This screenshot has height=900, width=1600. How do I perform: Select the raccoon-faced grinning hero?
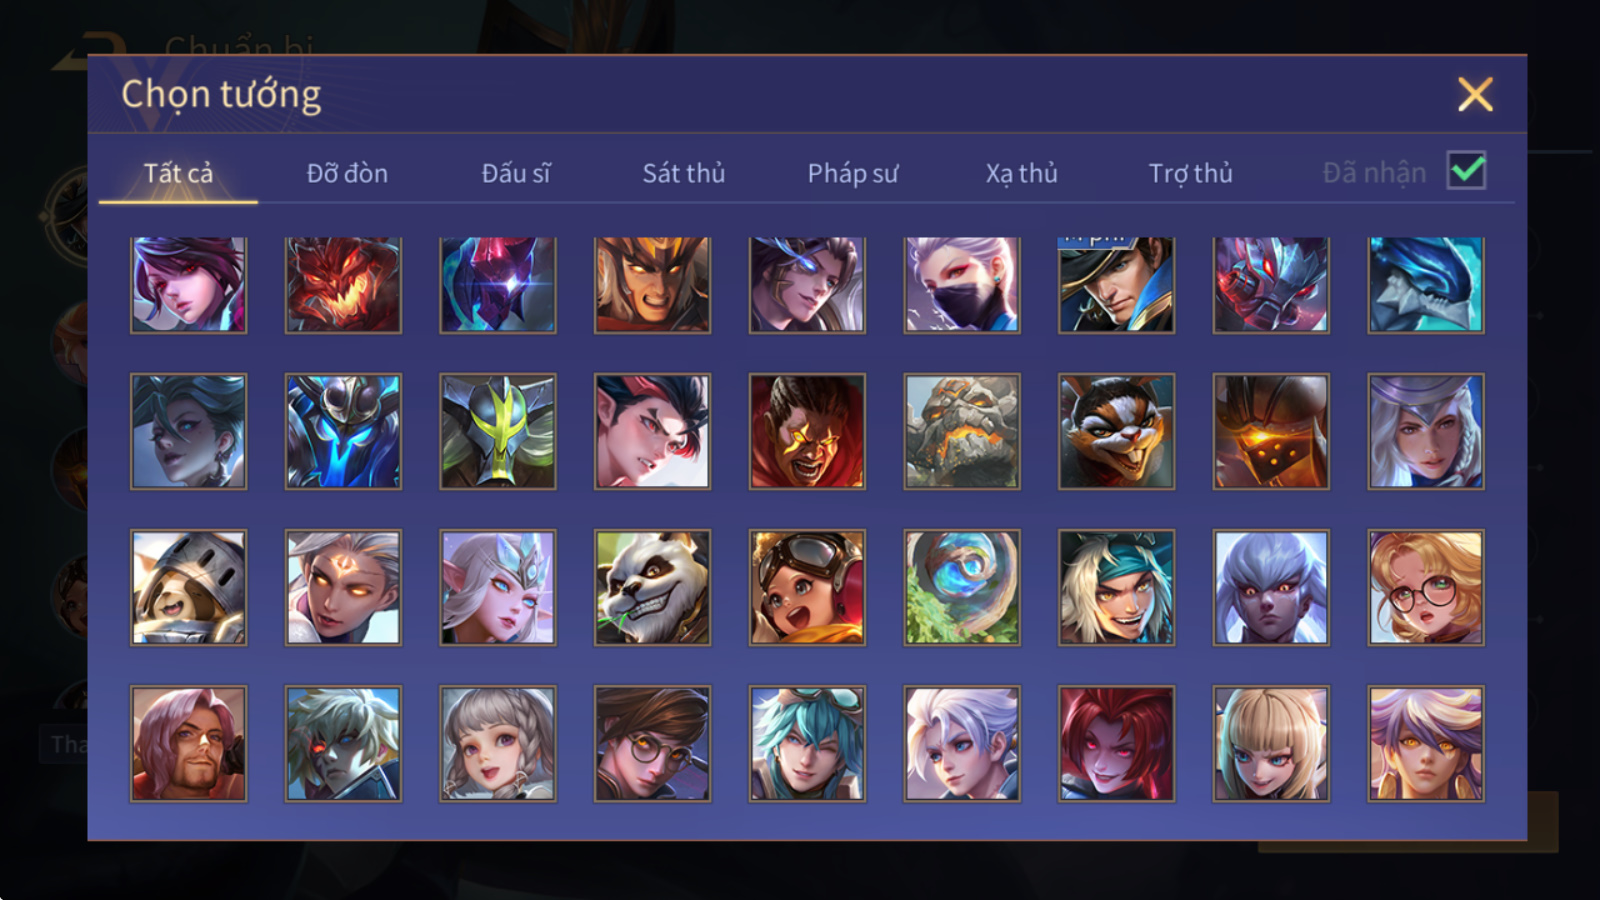click(x=1116, y=431)
